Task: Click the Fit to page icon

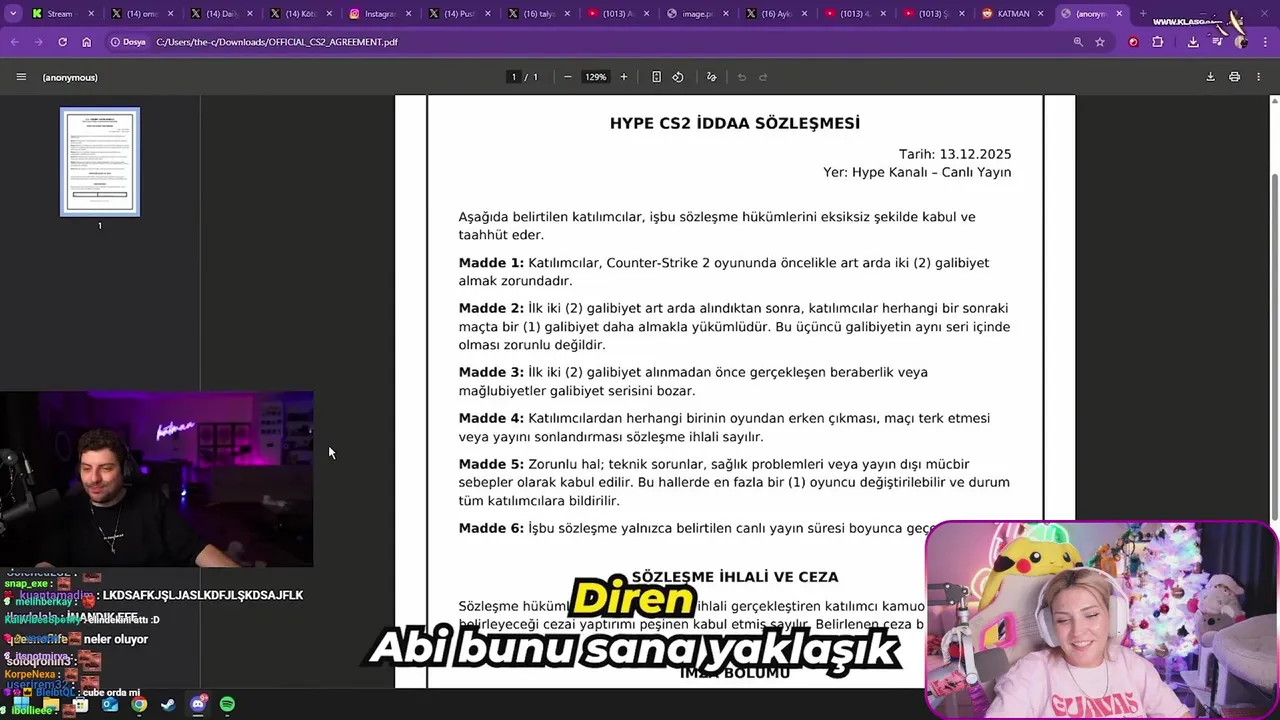Action: coord(656,77)
